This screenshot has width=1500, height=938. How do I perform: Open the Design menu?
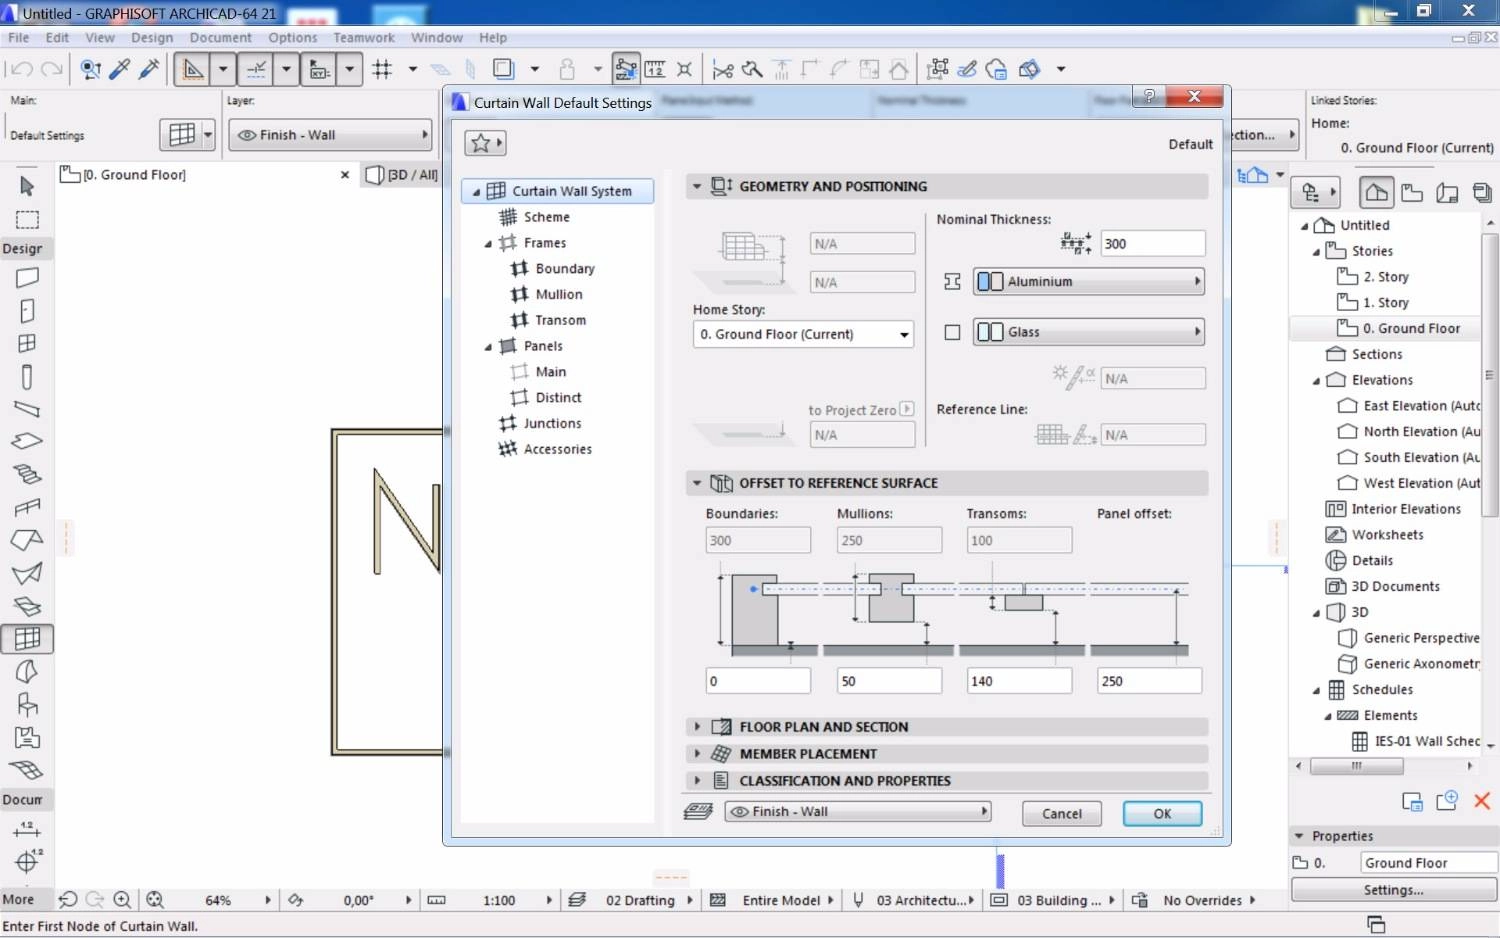click(x=152, y=38)
